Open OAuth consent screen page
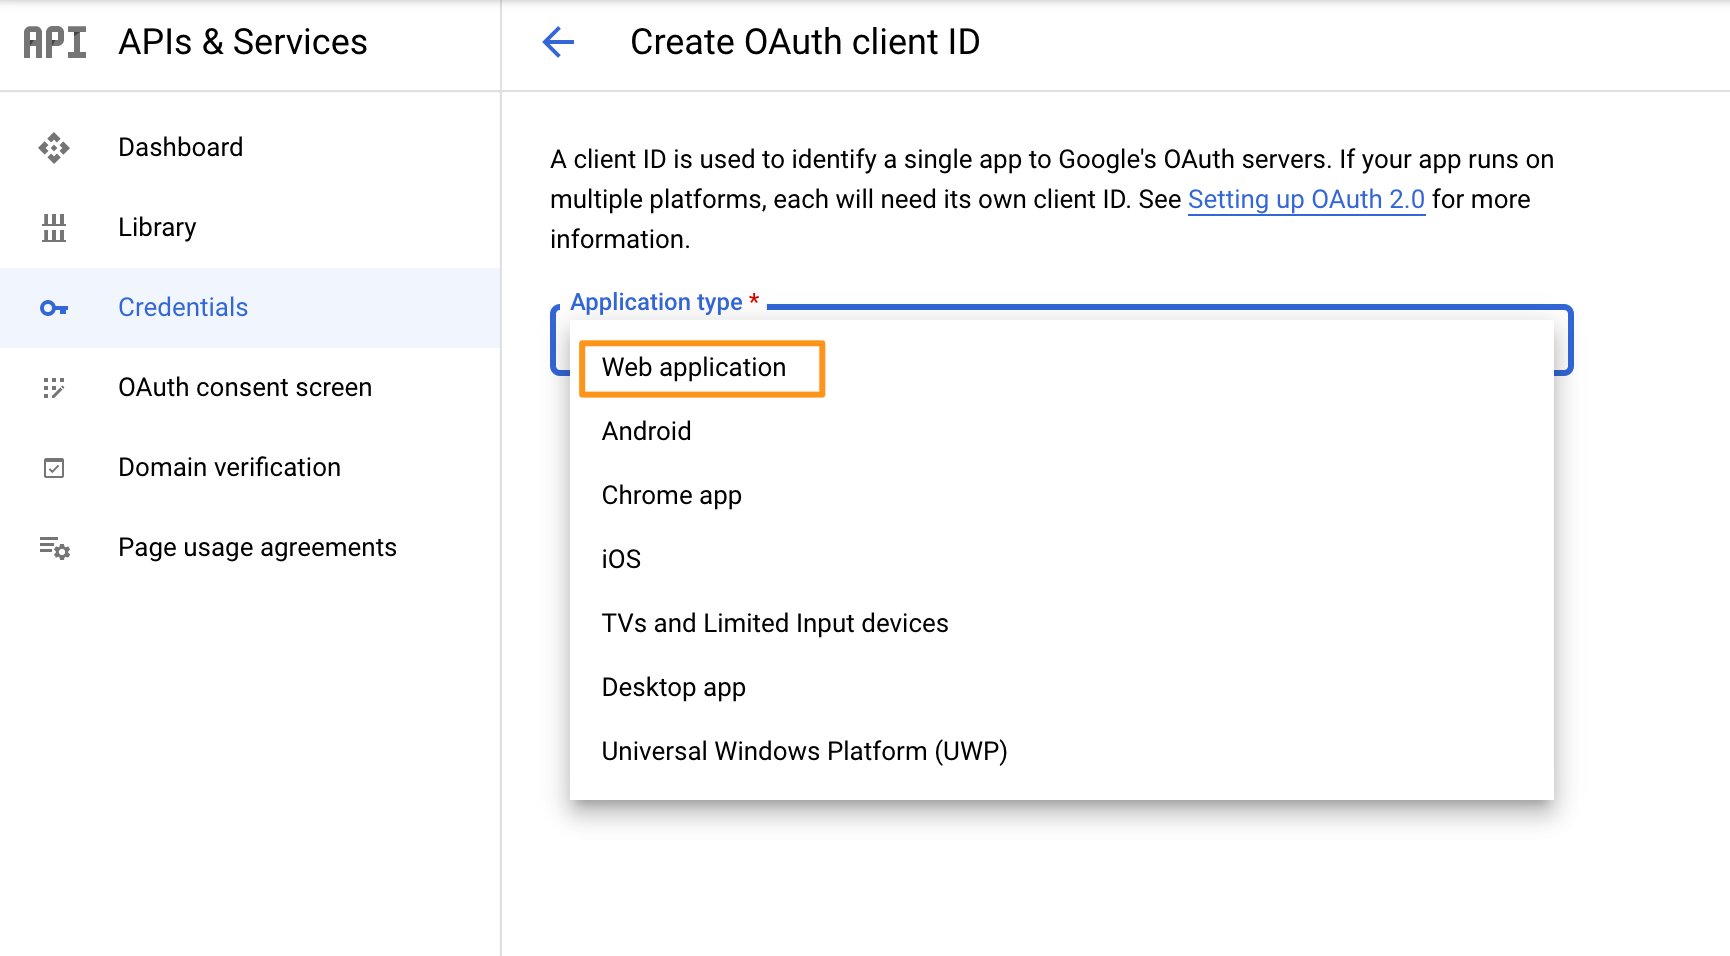Screen dimensions: 1730x956 tap(250, 388)
